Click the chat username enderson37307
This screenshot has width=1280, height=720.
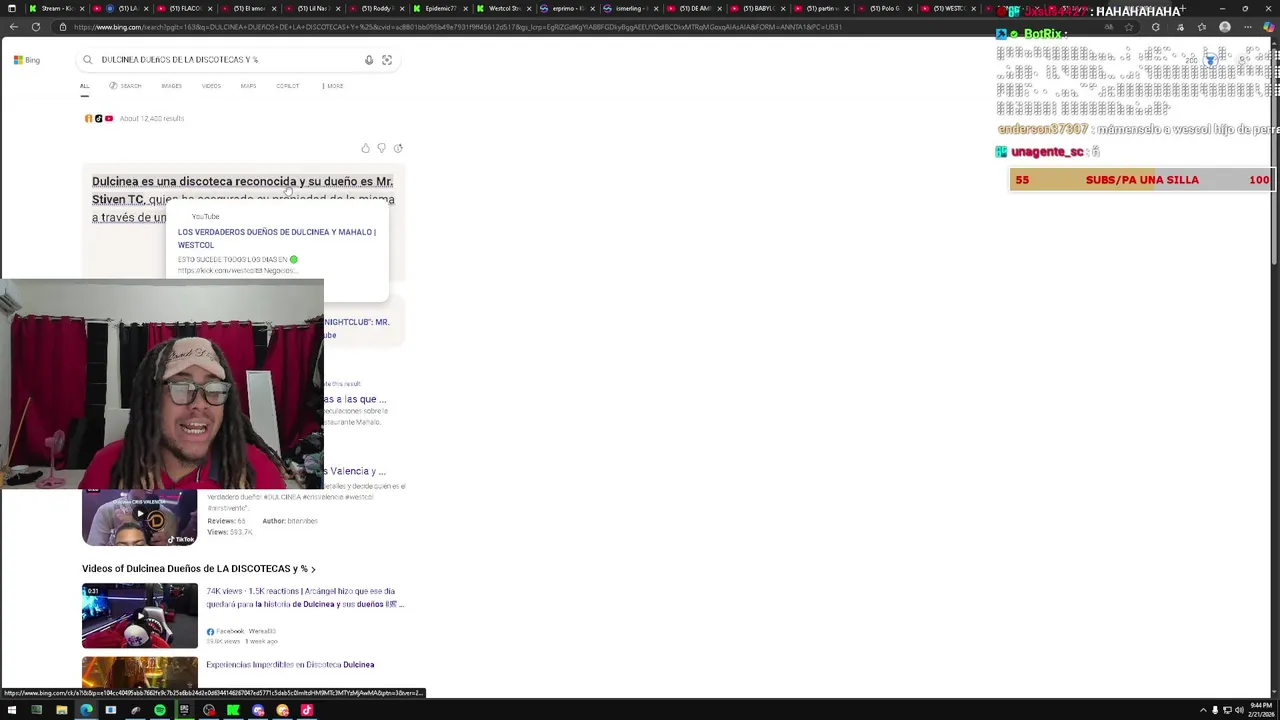pos(1042,130)
